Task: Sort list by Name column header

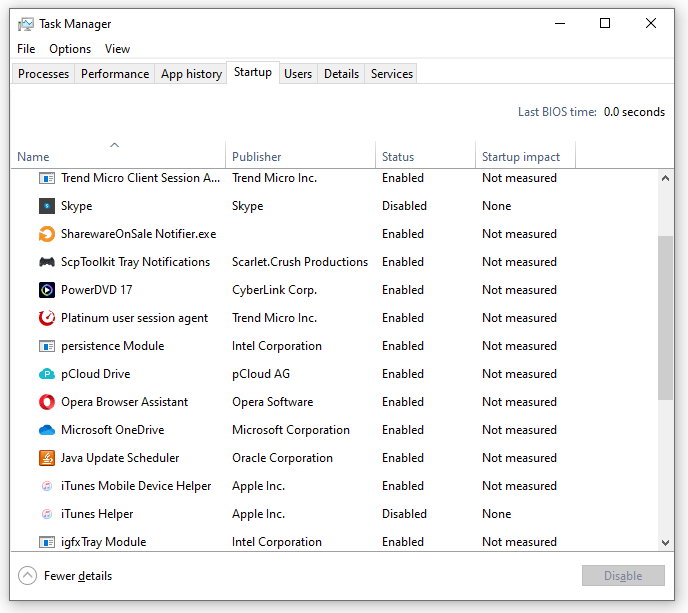Action: 34,157
